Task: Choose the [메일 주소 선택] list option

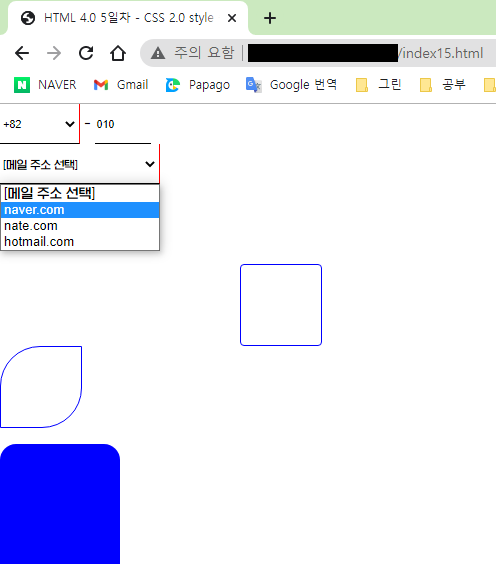Action: [80, 193]
